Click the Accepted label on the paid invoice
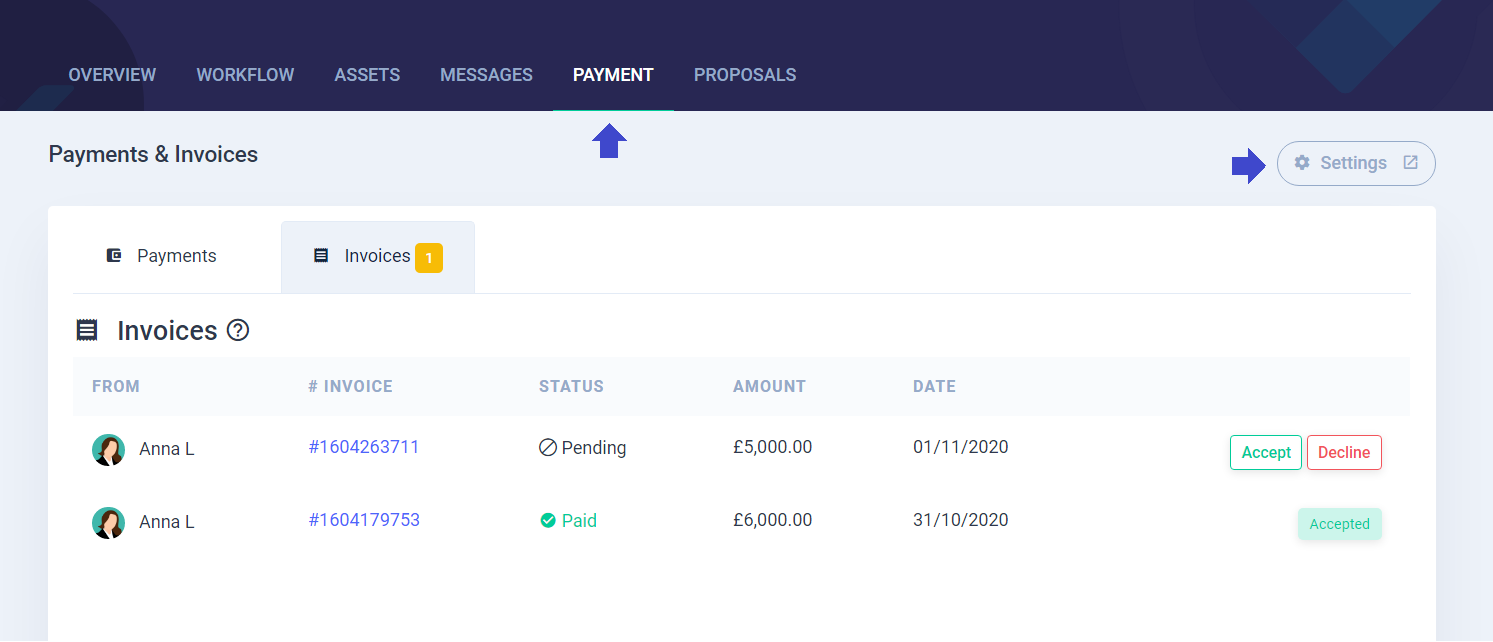The height and width of the screenshot is (642, 1493). (1340, 524)
